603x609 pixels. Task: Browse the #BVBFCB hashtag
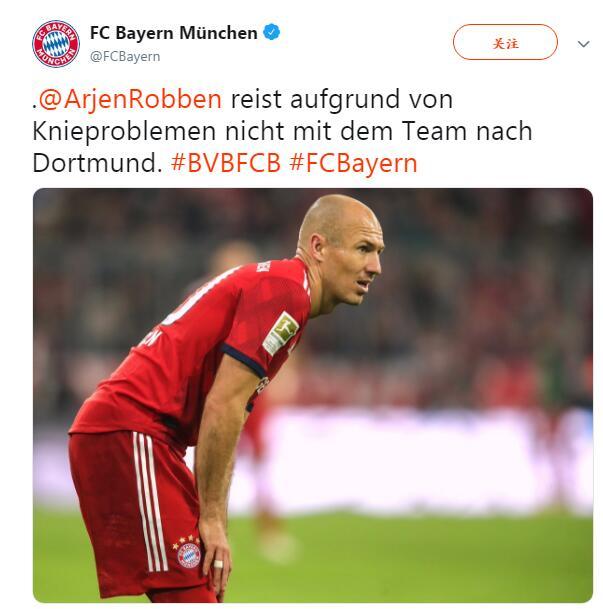tap(226, 163)
